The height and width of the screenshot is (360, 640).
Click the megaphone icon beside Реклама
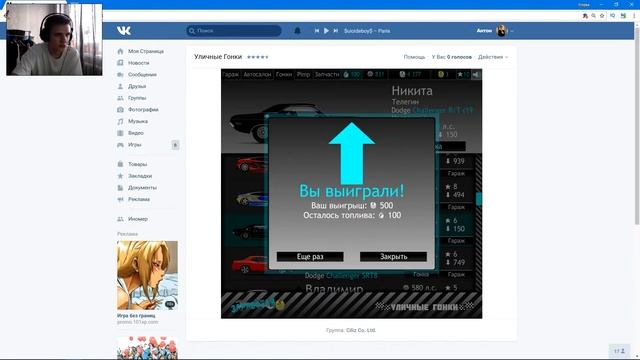pyautogui.click(x=120, y=199)
